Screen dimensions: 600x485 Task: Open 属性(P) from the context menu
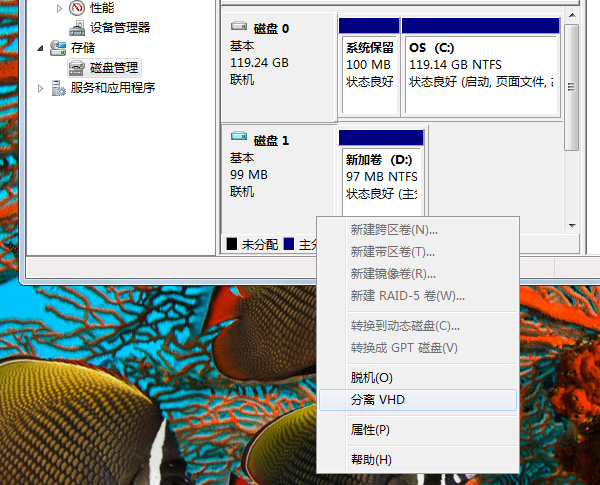418,430
